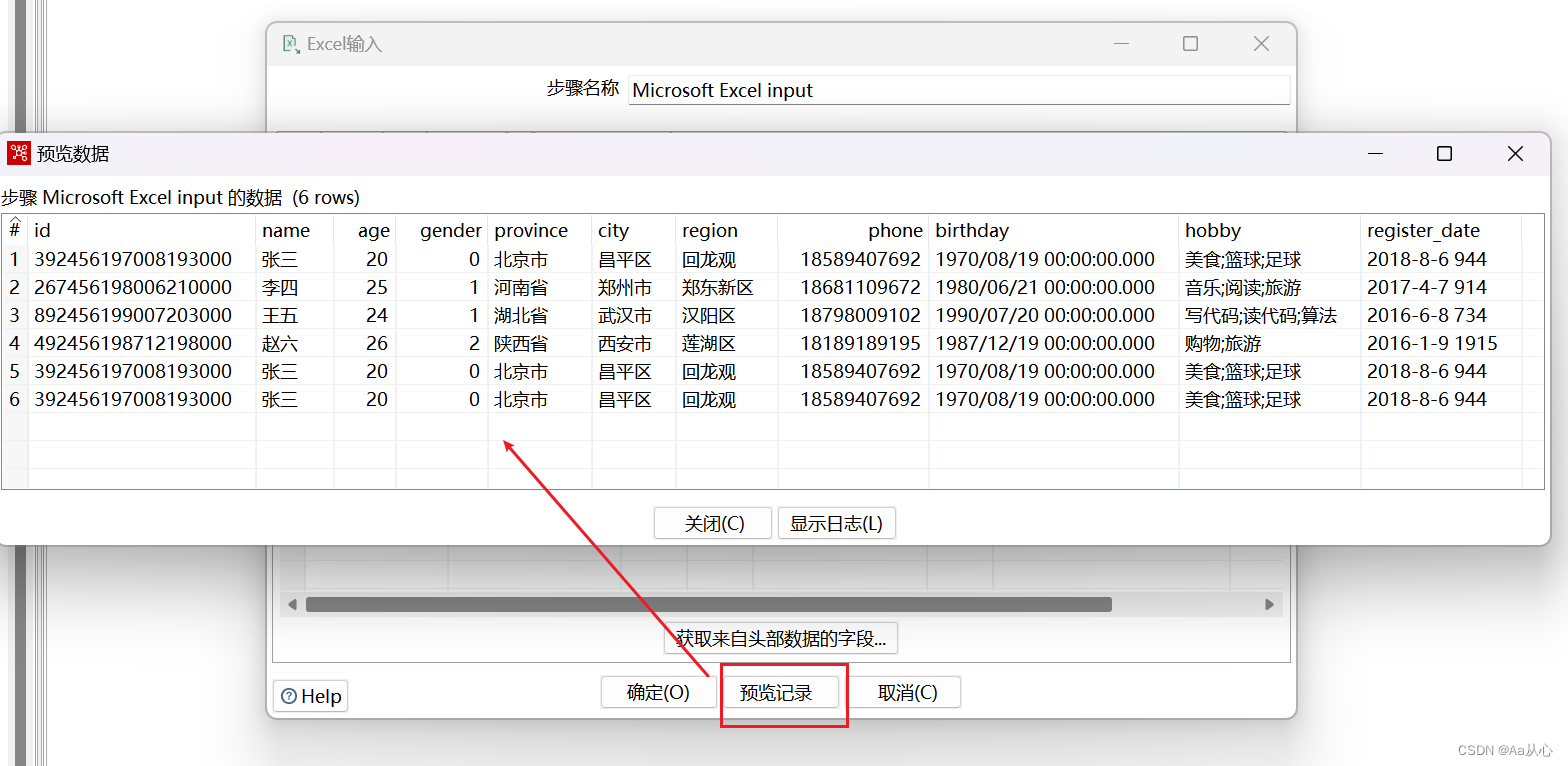Click the gender column header

(x=442, y=230)
